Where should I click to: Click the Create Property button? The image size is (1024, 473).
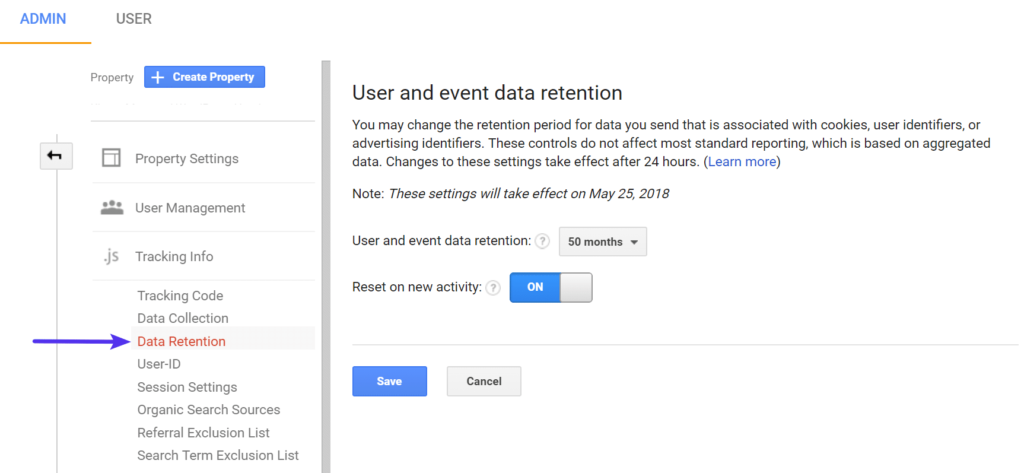pos(204,77)
